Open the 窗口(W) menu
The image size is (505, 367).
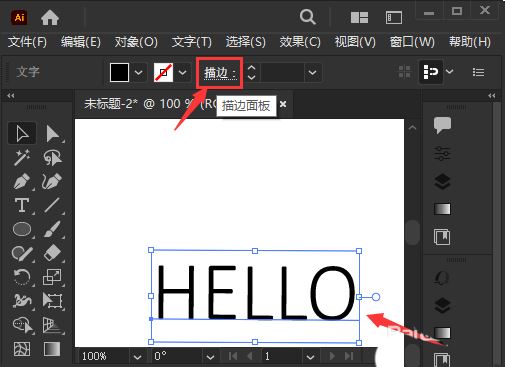click(x=412, y=42)
